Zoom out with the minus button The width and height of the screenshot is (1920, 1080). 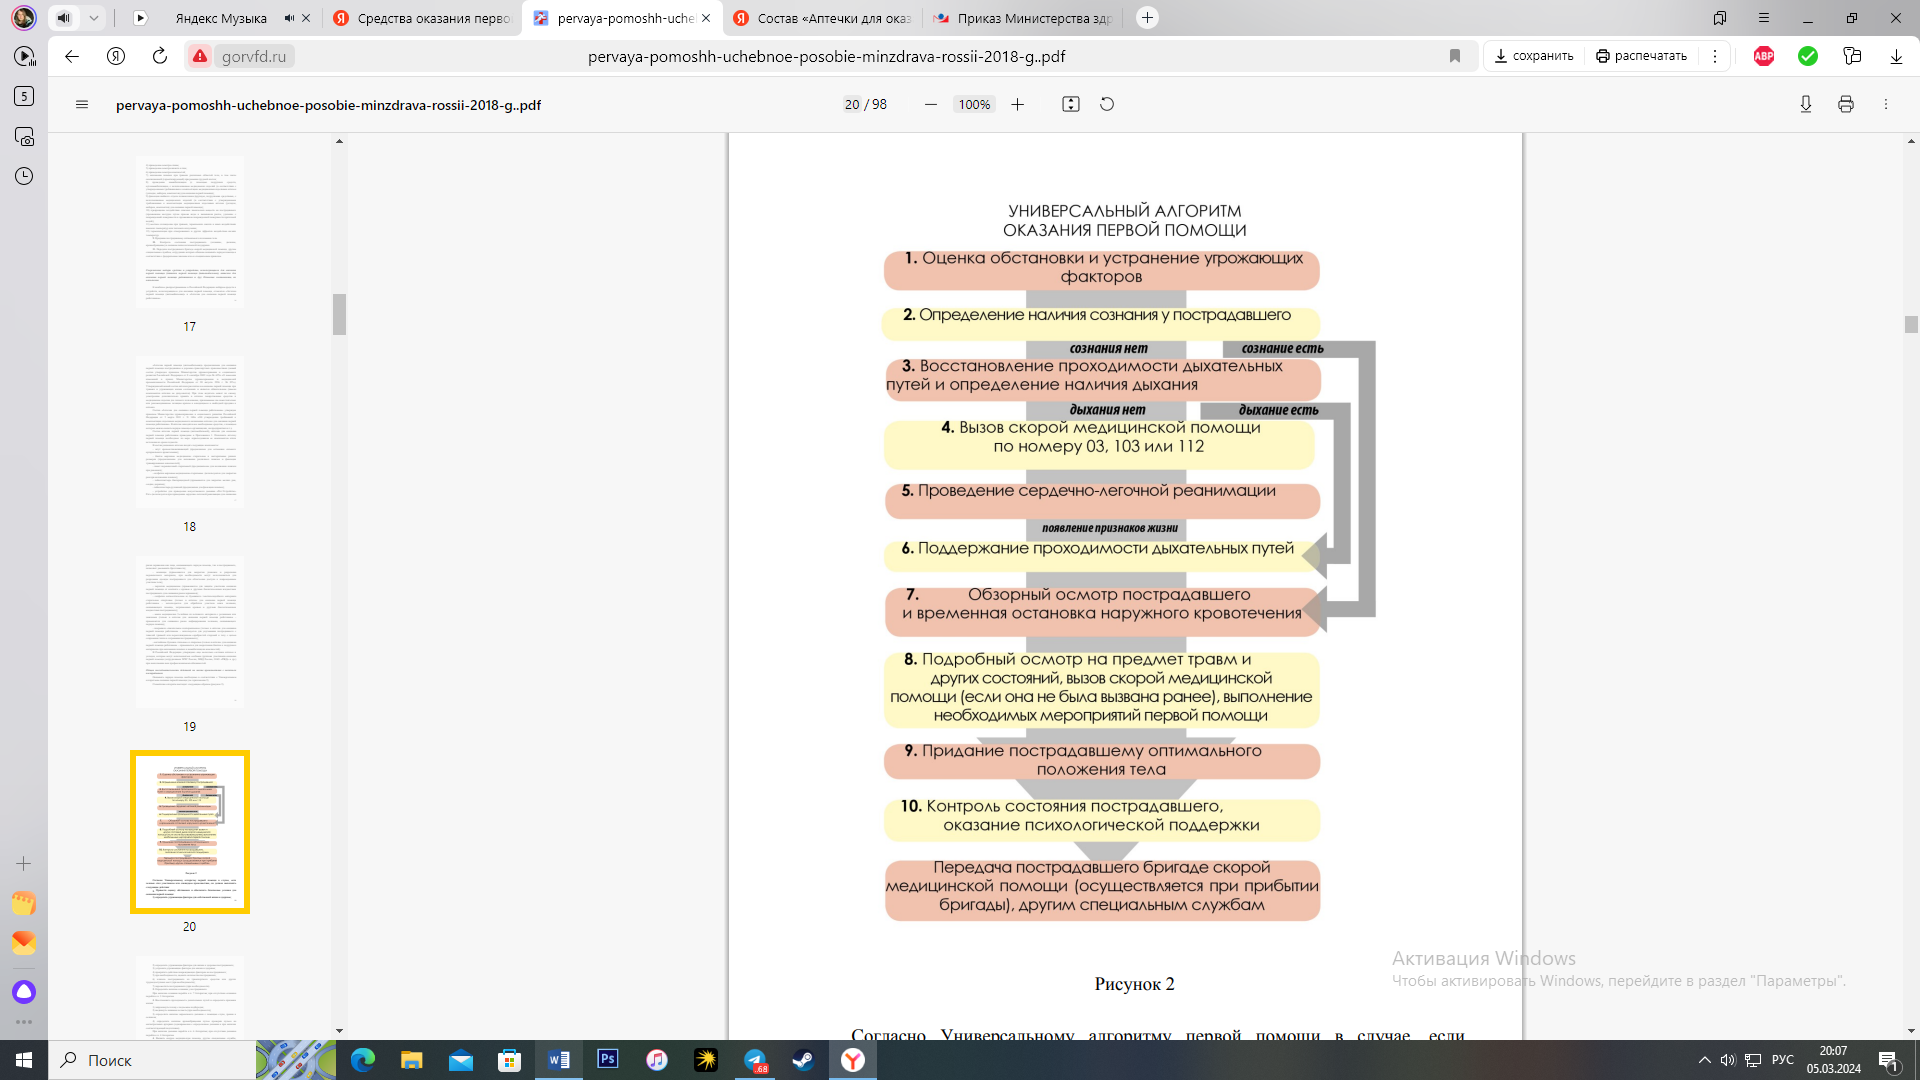pyautogui.click(x=931, y=105)
